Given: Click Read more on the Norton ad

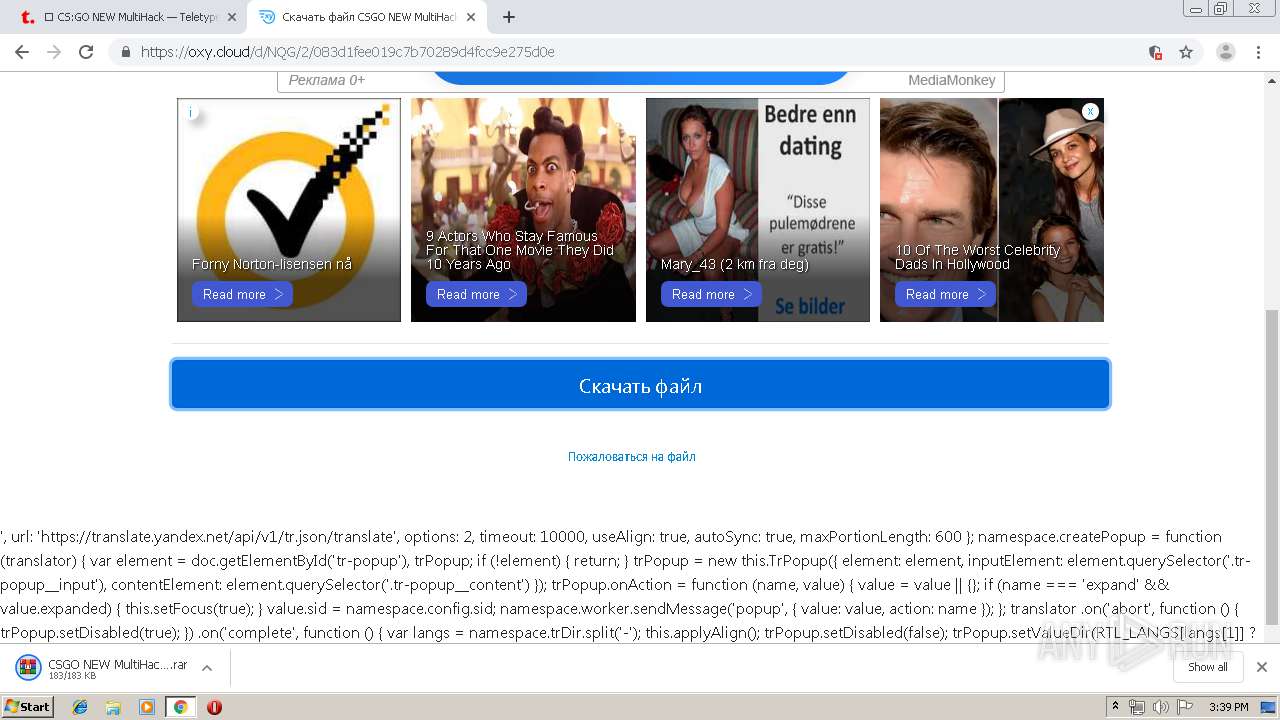Looking at the screenshot, I should click(x=242, y=294).
